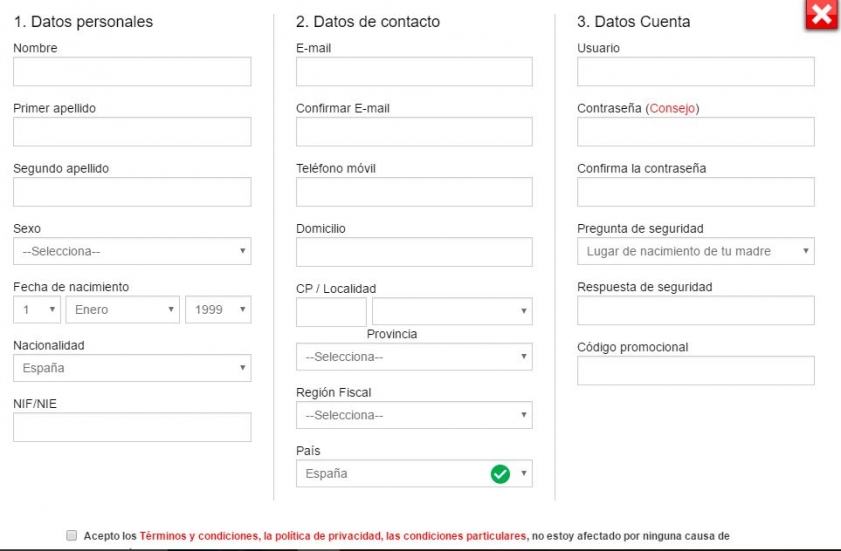Focus the Teléfono móvil input field

point(414,192)
